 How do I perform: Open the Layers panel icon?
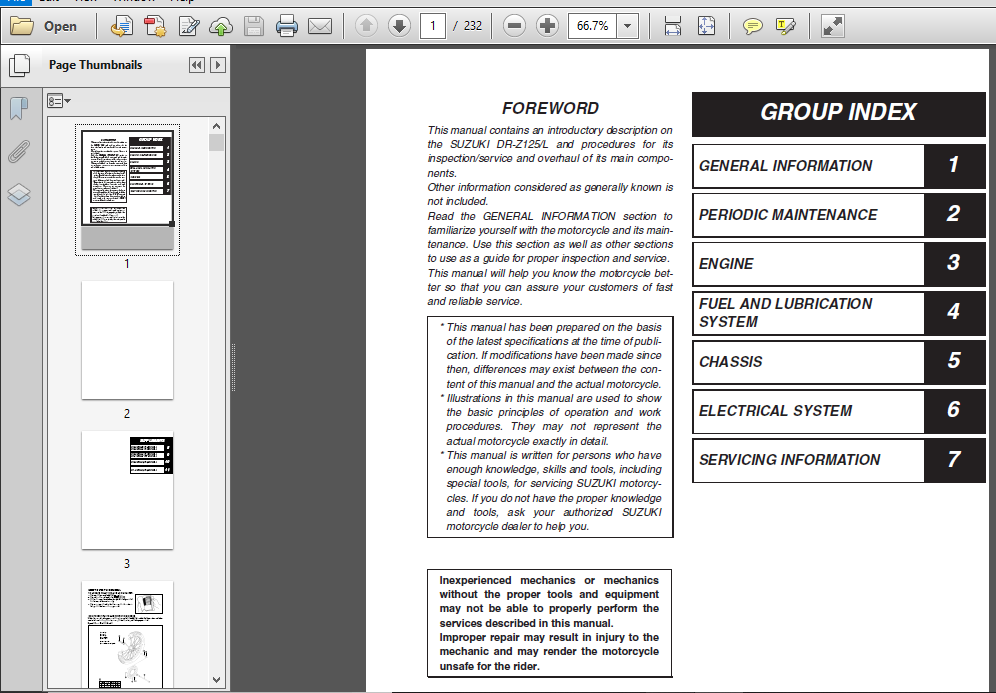(x=19, y=194)
